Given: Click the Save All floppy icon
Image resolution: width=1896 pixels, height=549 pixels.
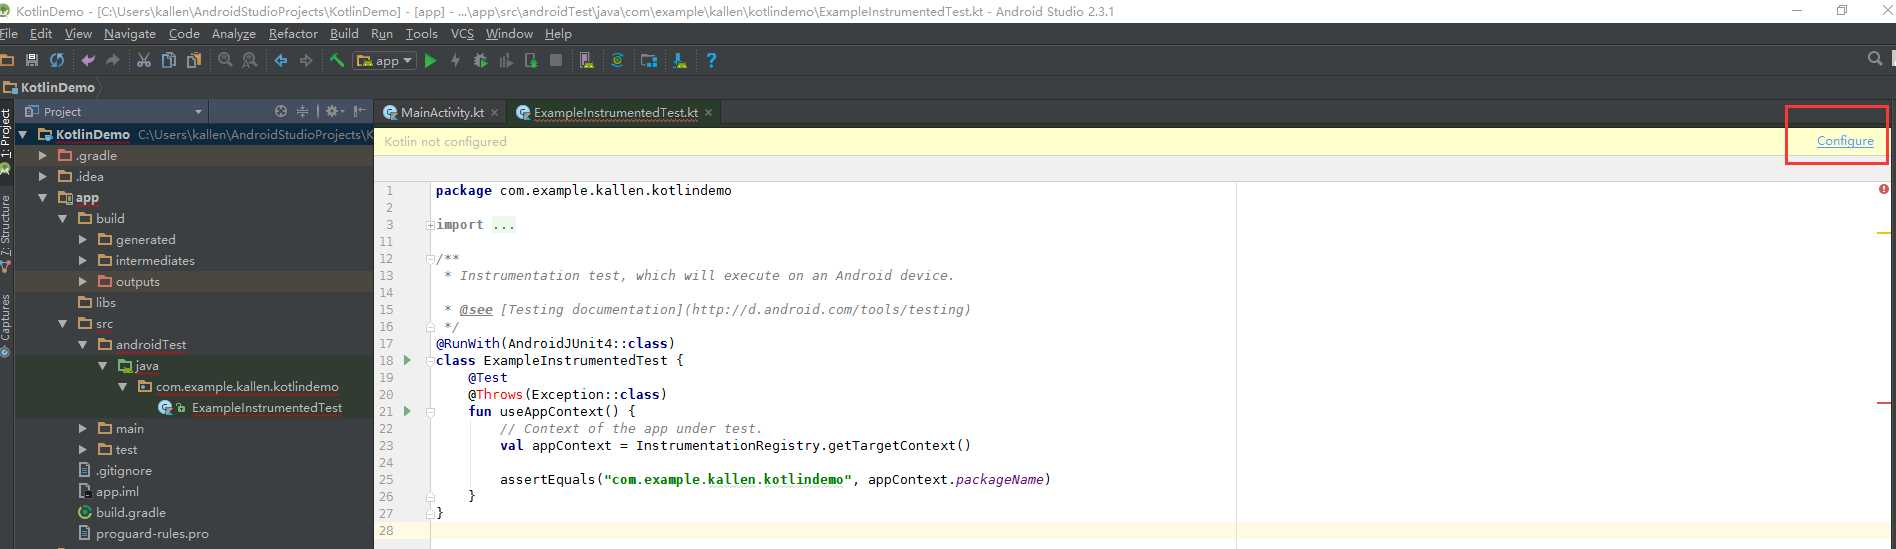Looking at the screenshot, I should [x=32, y=61].
